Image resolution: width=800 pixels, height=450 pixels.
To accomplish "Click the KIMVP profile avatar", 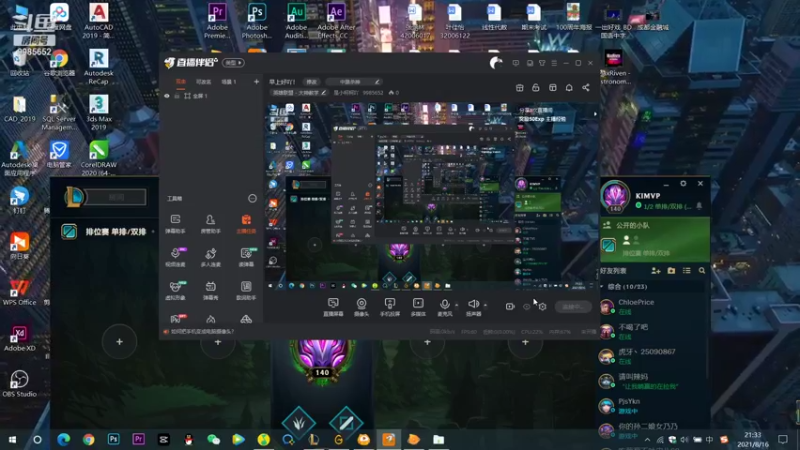I will click(615, 196).
